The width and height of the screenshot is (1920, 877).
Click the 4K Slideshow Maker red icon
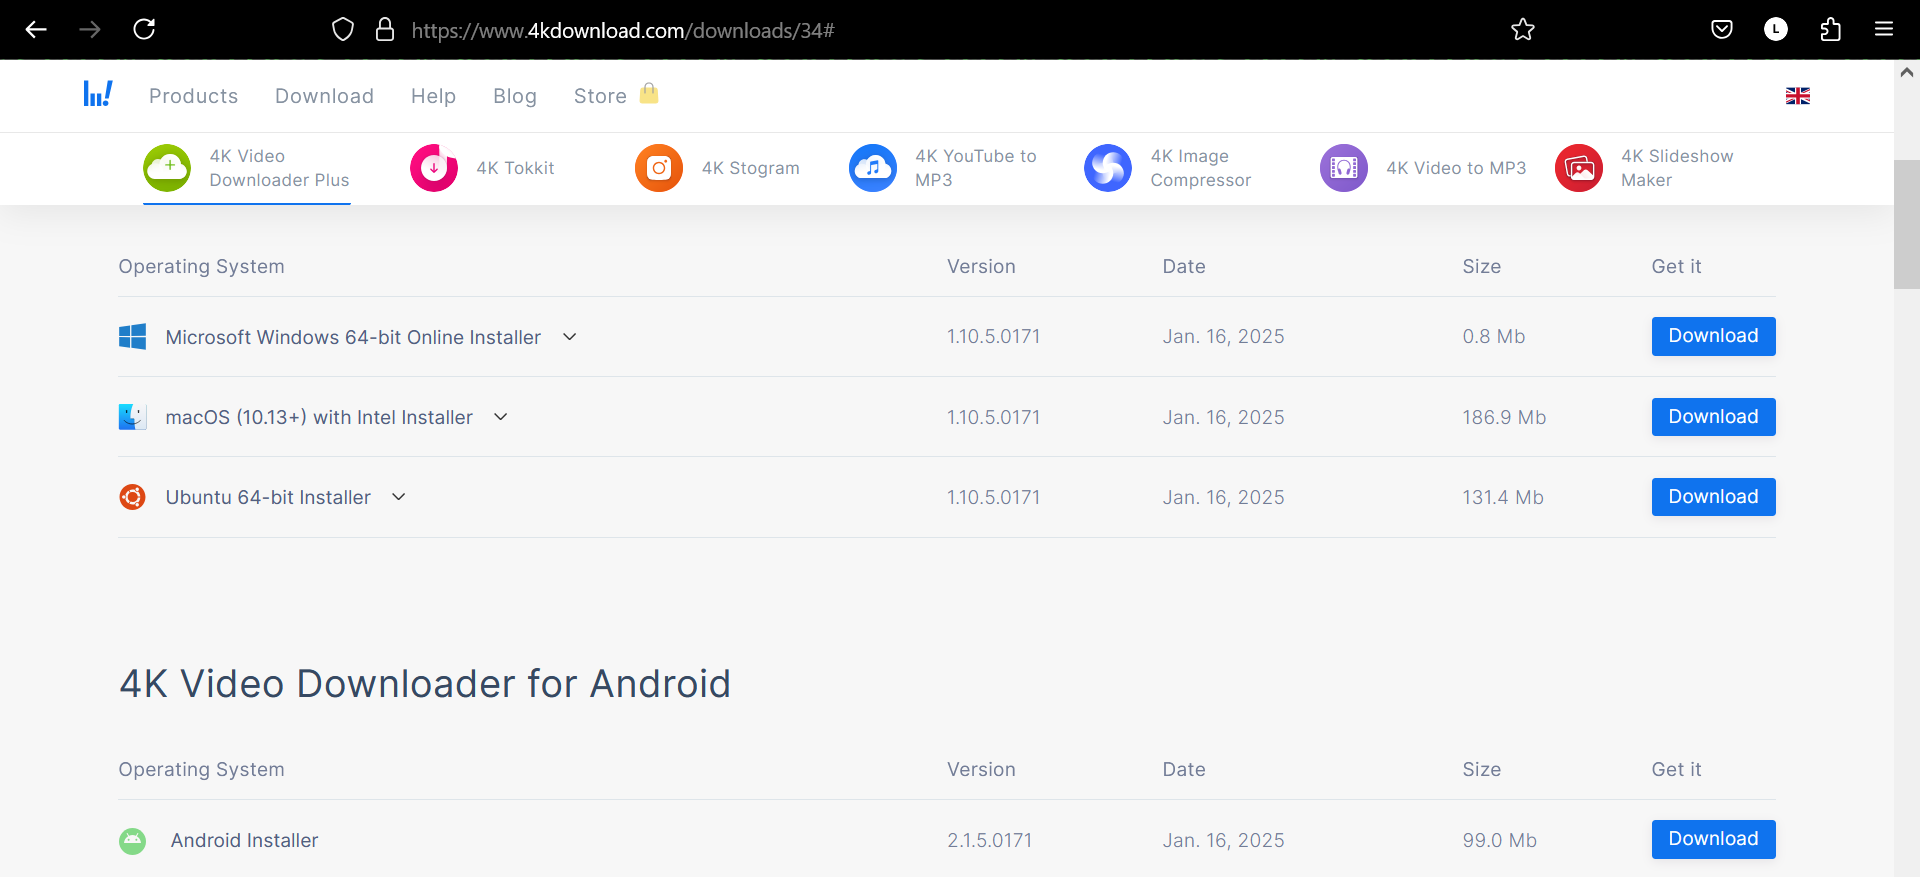coord(1579,168)
